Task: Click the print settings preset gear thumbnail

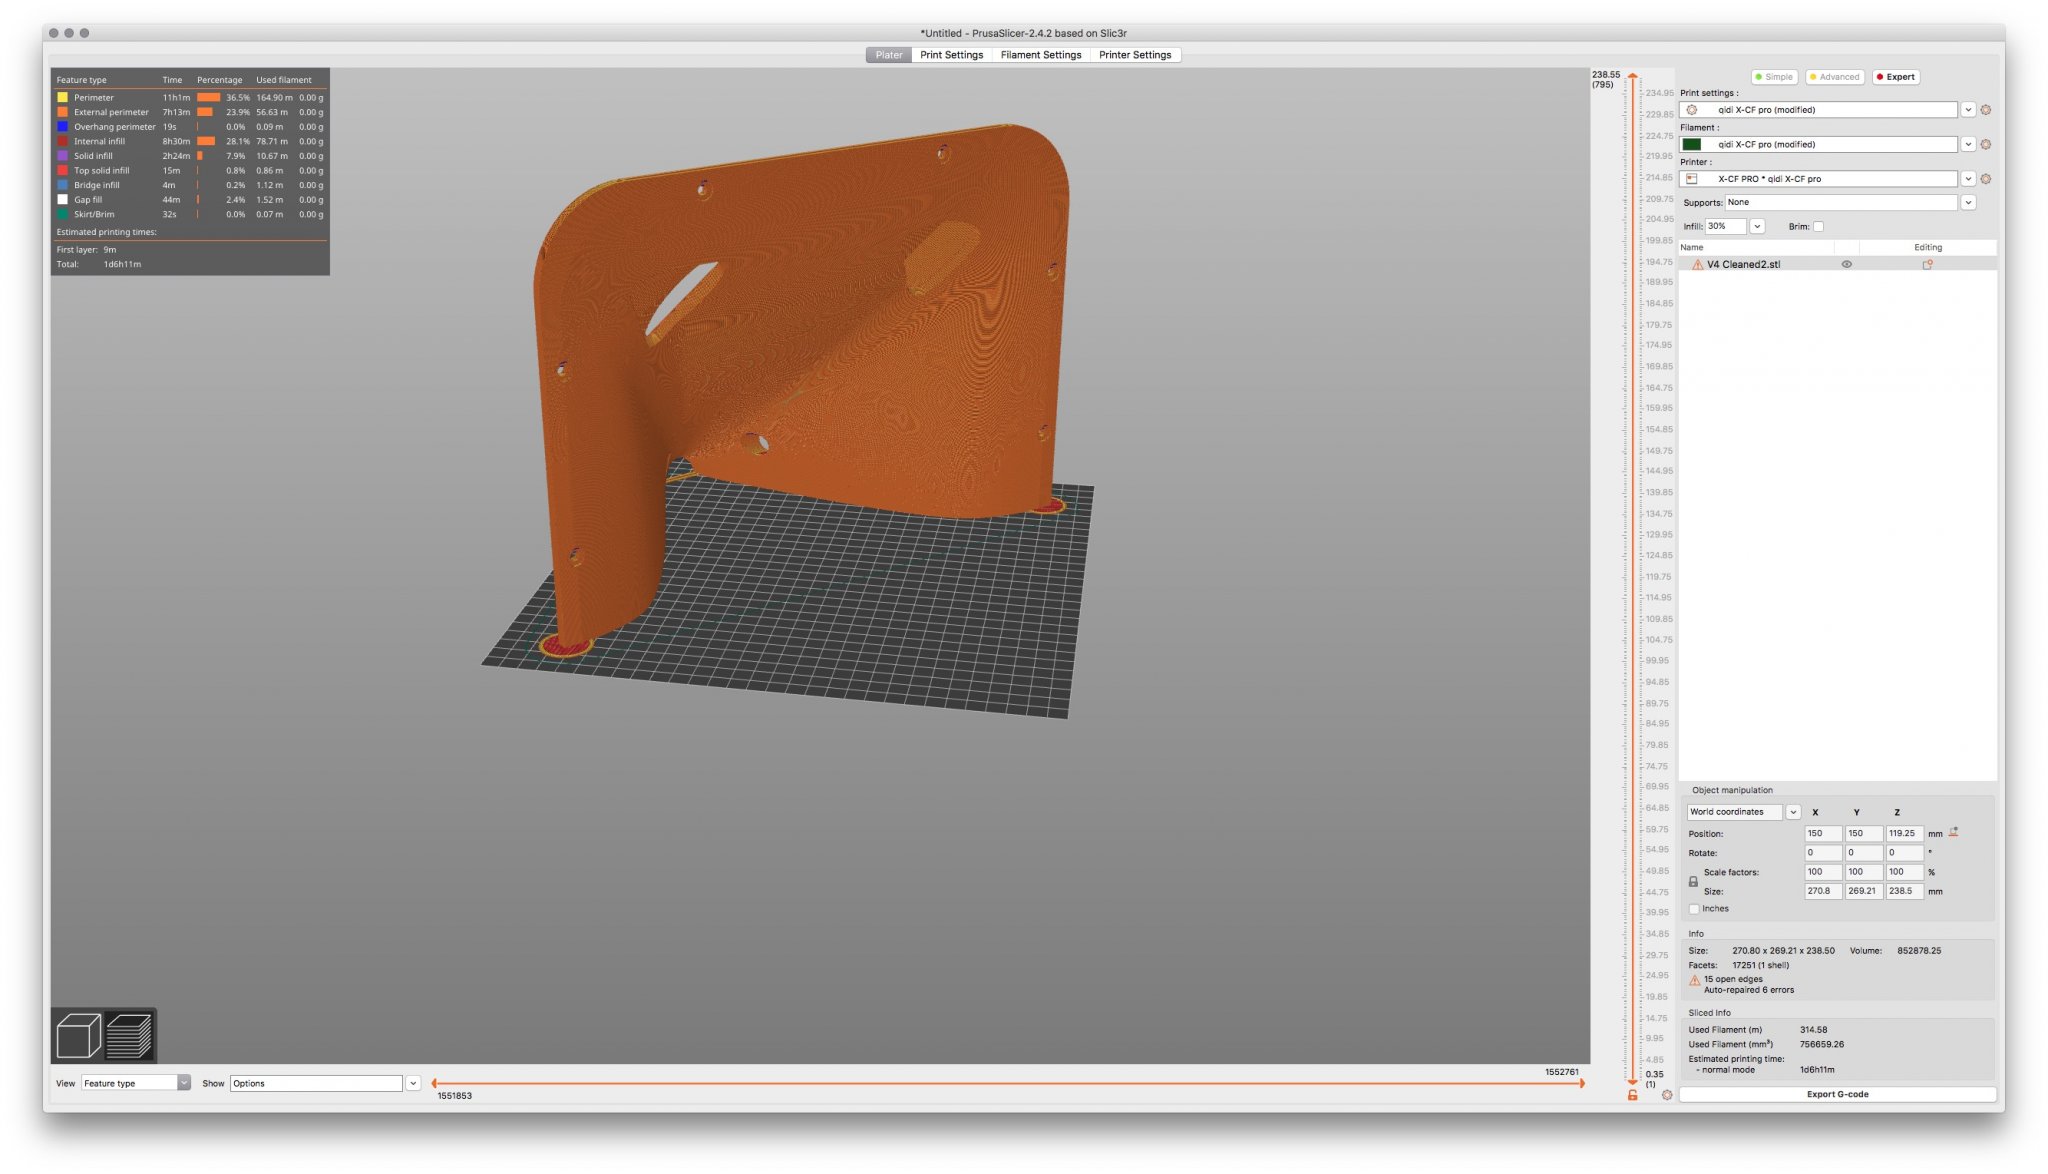Action: click(x=1692, y=110)
